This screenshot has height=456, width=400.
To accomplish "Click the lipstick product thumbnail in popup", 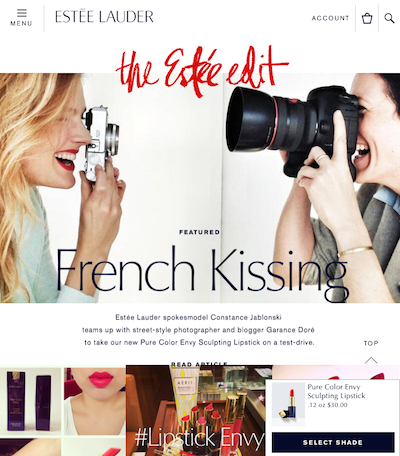I will (288, 404).
